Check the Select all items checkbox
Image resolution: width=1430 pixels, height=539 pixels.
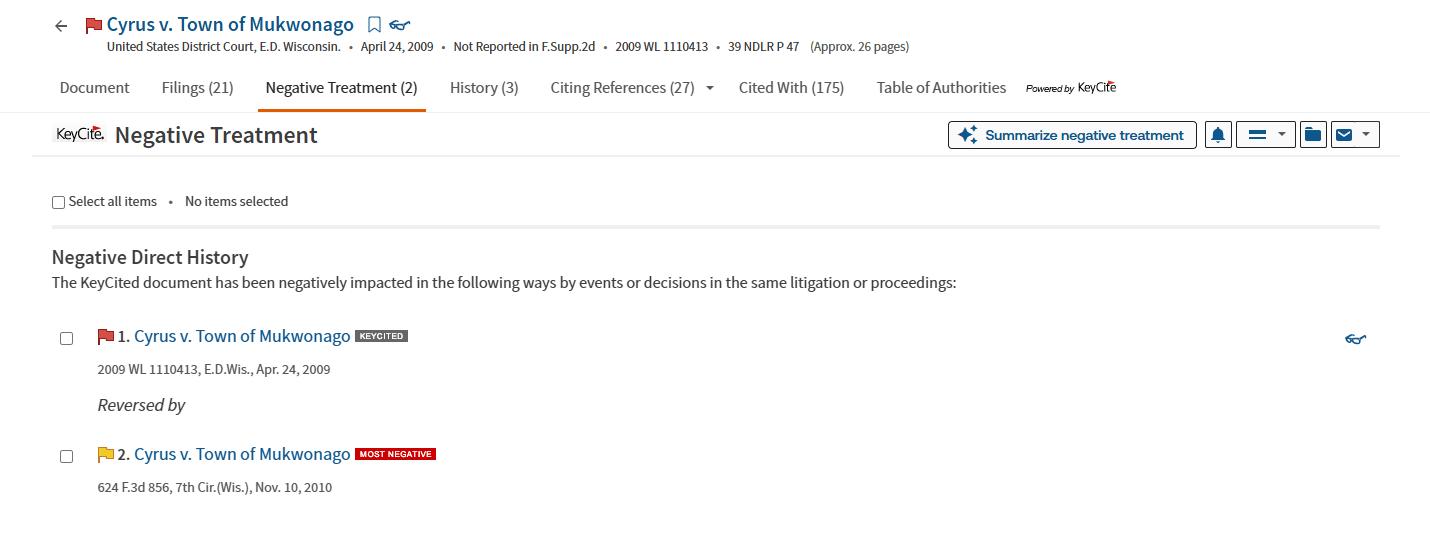58,202
